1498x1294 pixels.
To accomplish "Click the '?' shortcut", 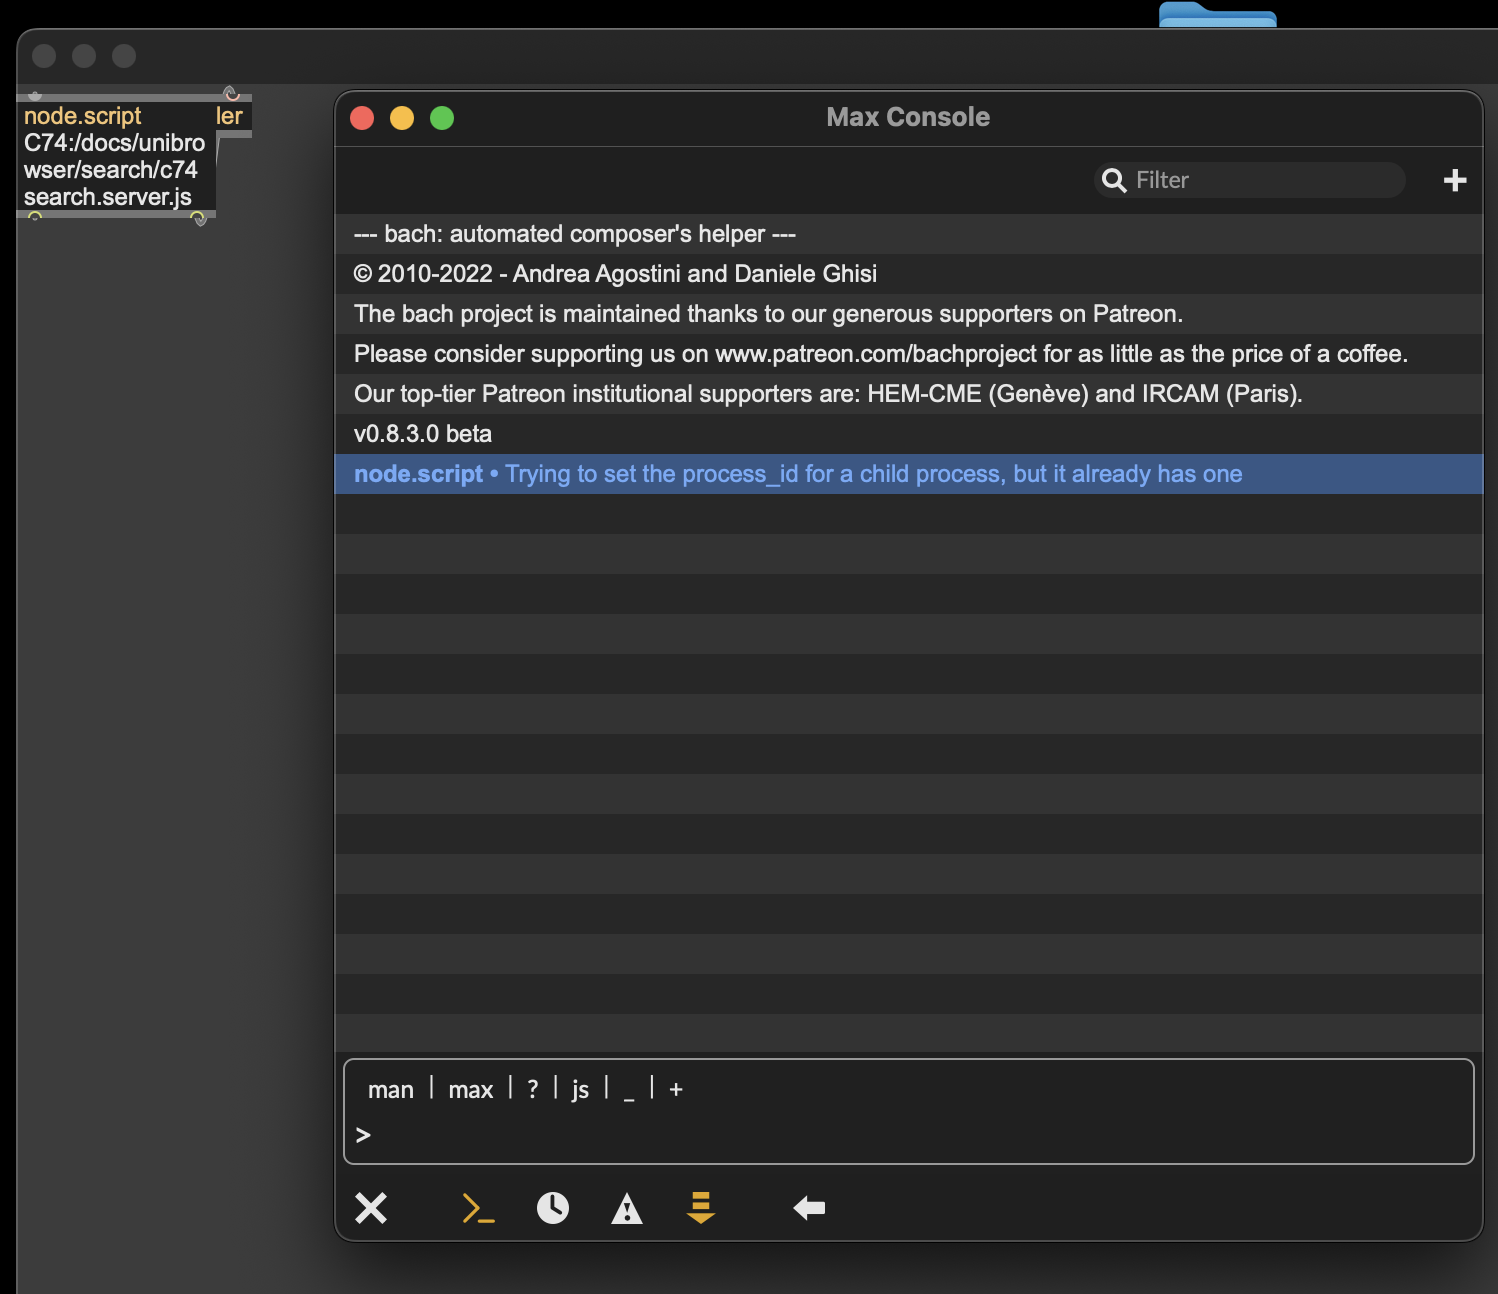I will tap(533, 1090).
